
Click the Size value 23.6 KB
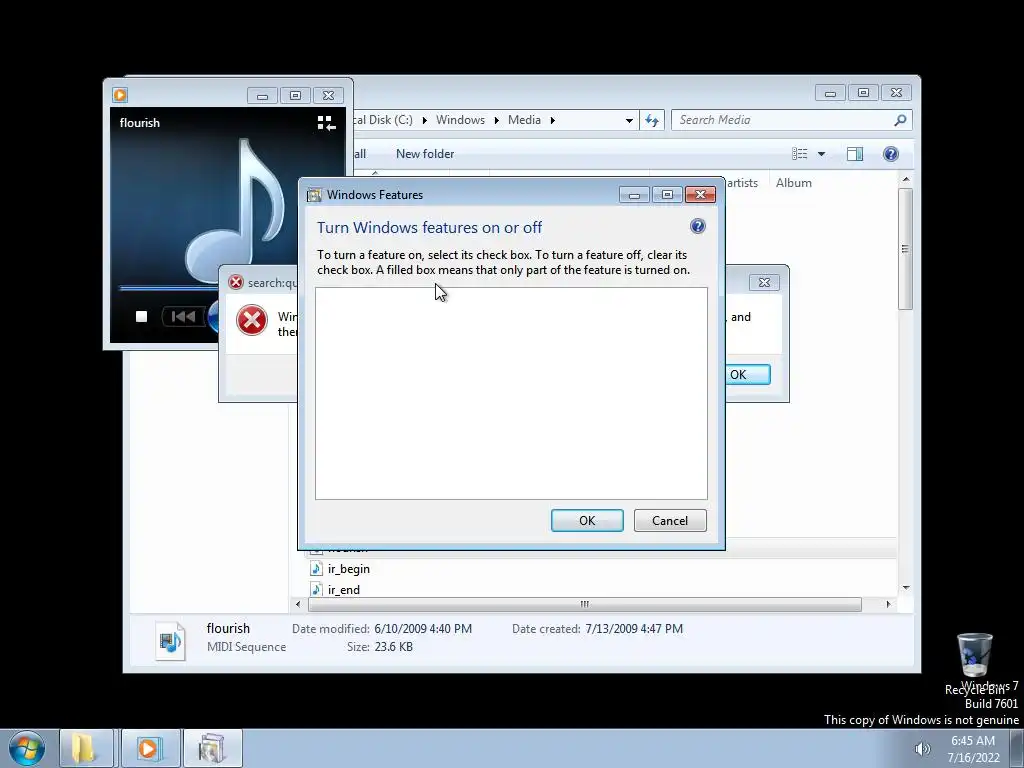click(x=393, y=647)
